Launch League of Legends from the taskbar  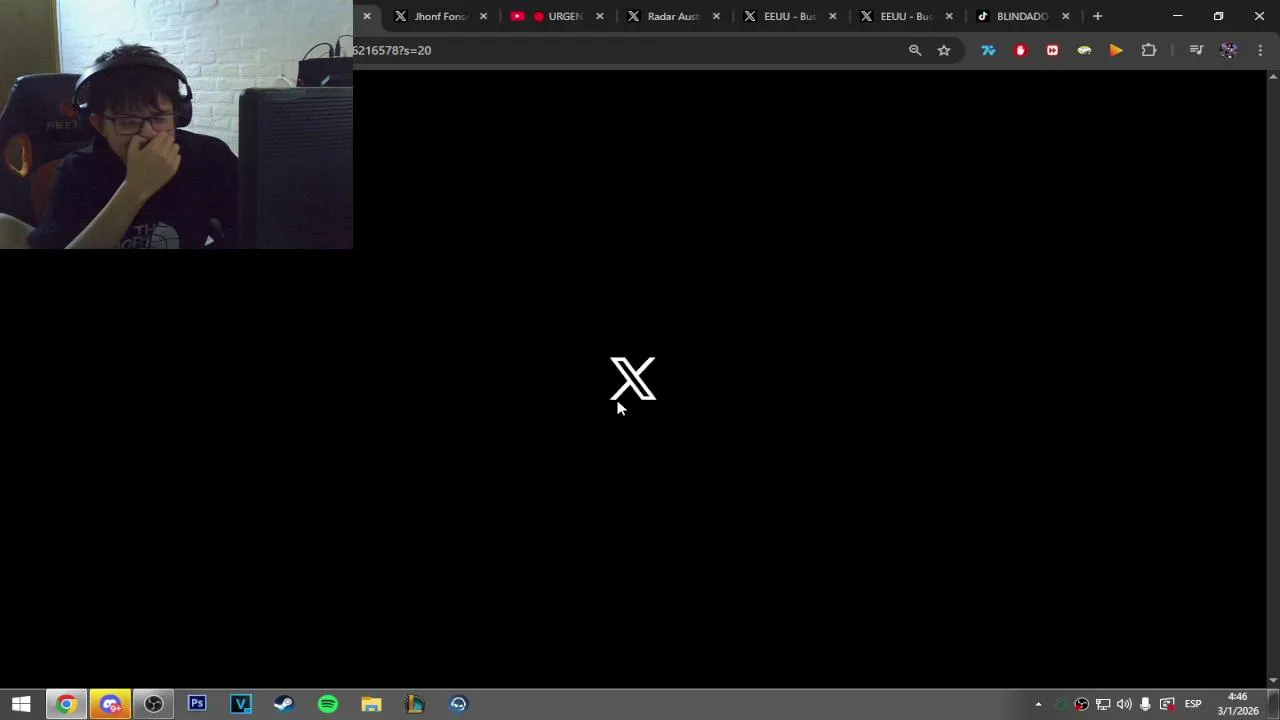click(415, 704)
